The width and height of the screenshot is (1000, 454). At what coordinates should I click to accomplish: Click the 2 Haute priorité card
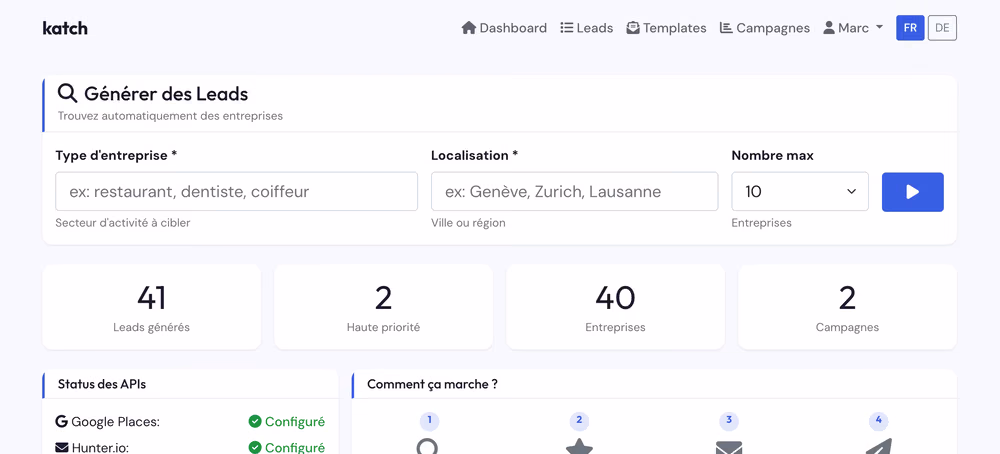(383, 307)
